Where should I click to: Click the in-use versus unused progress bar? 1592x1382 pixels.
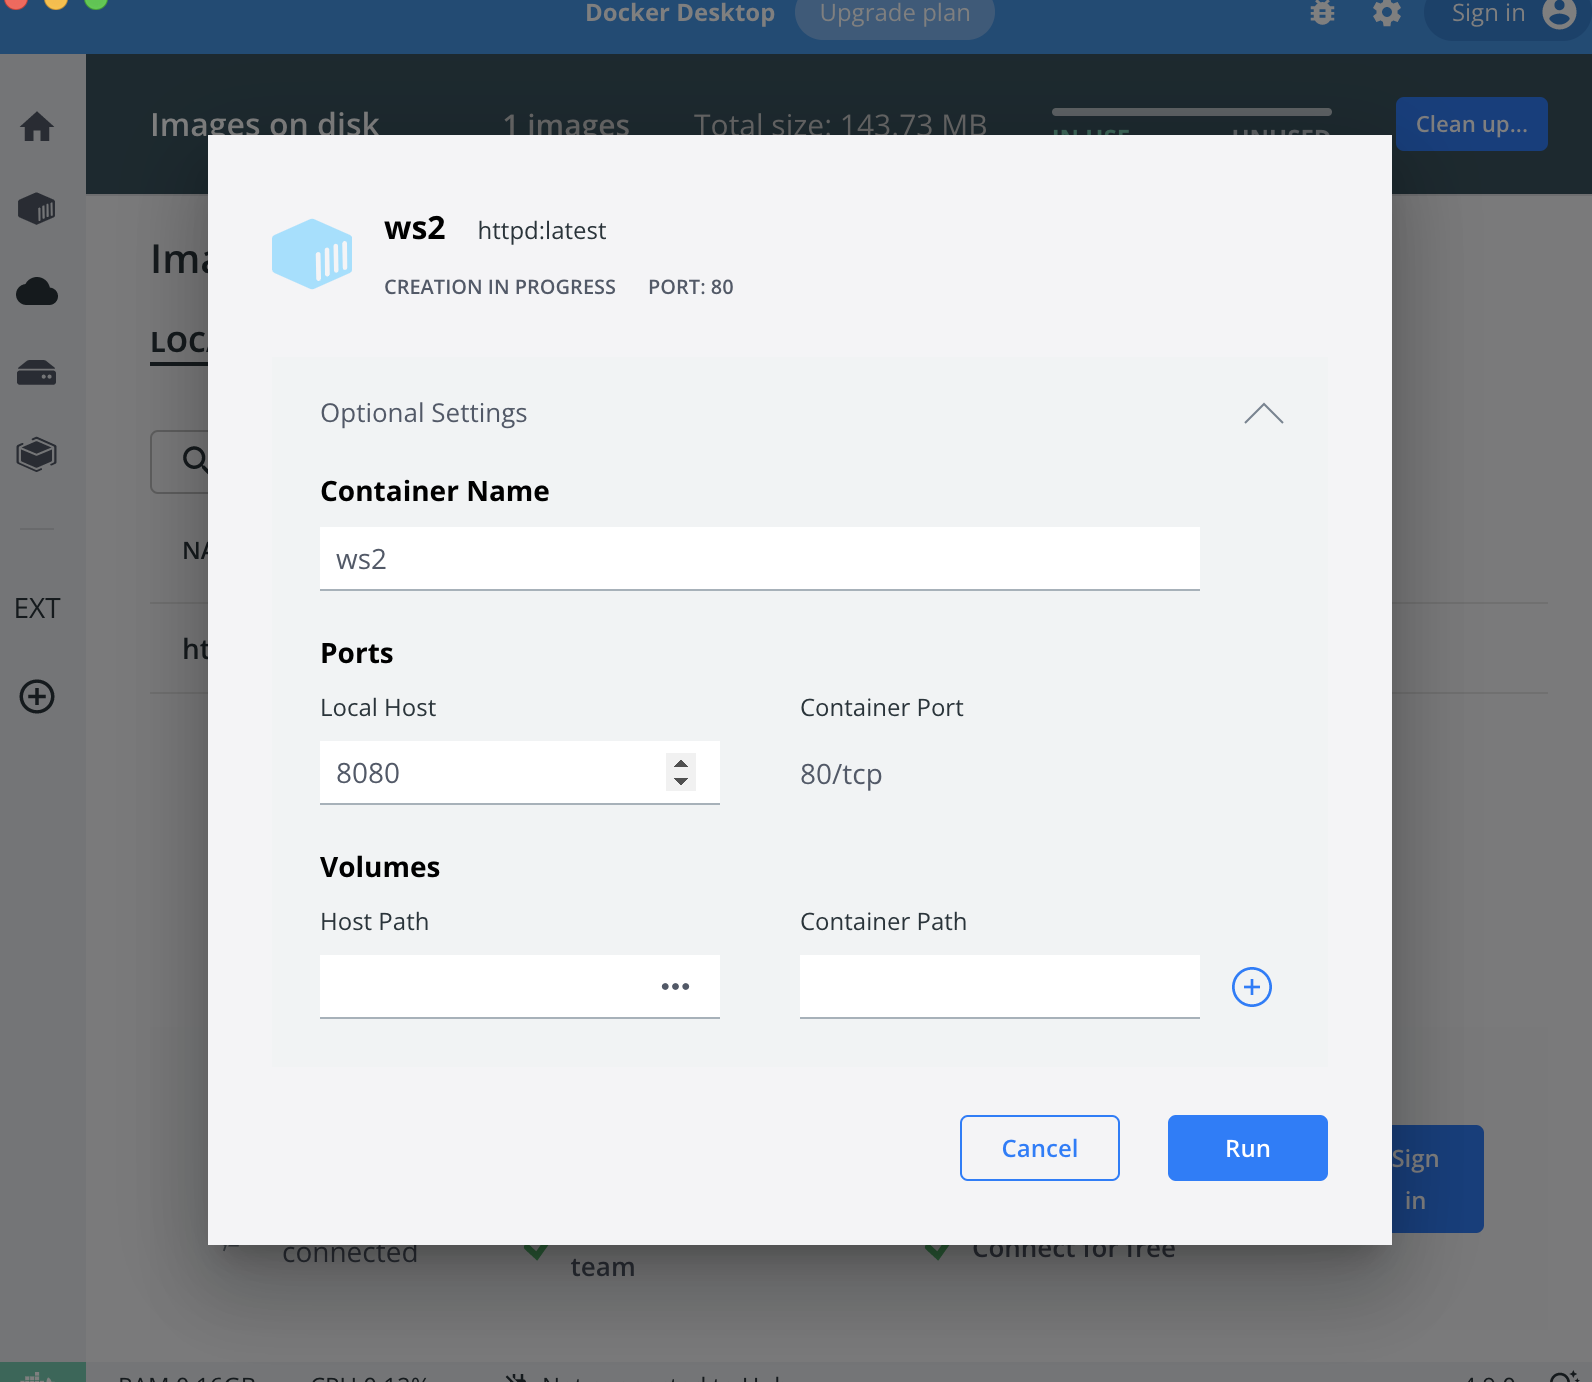tap(1192, 112)
